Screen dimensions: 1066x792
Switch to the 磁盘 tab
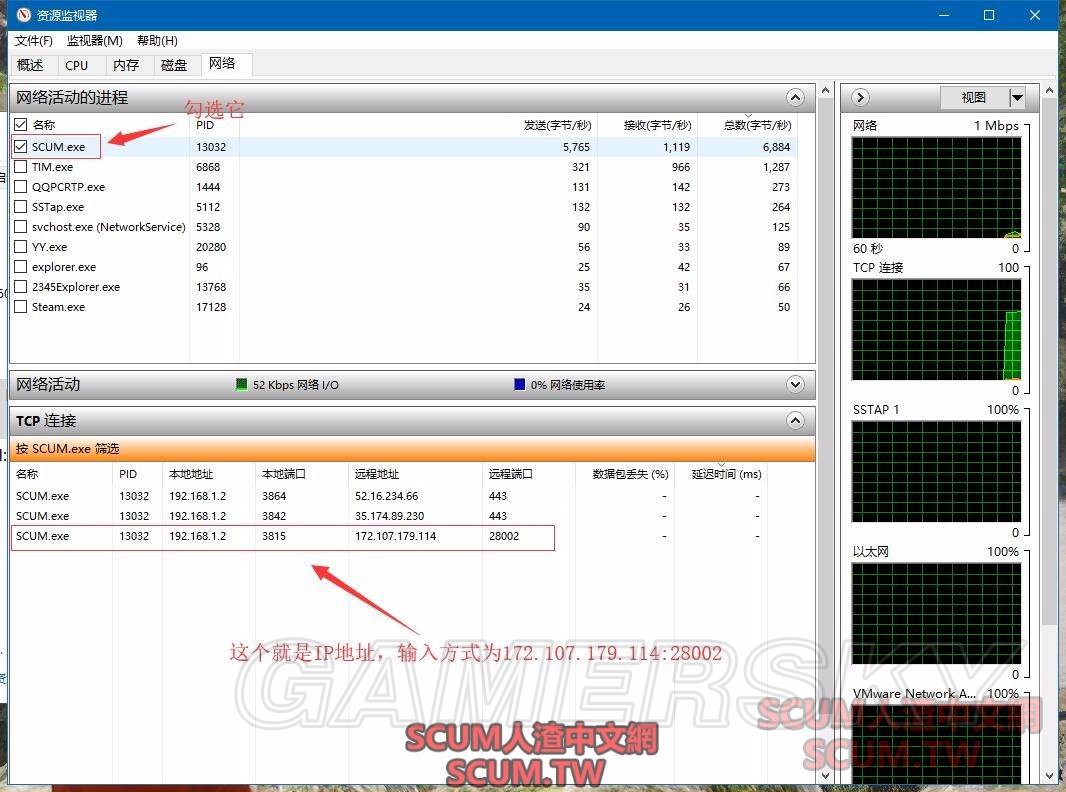coord(173,65)
